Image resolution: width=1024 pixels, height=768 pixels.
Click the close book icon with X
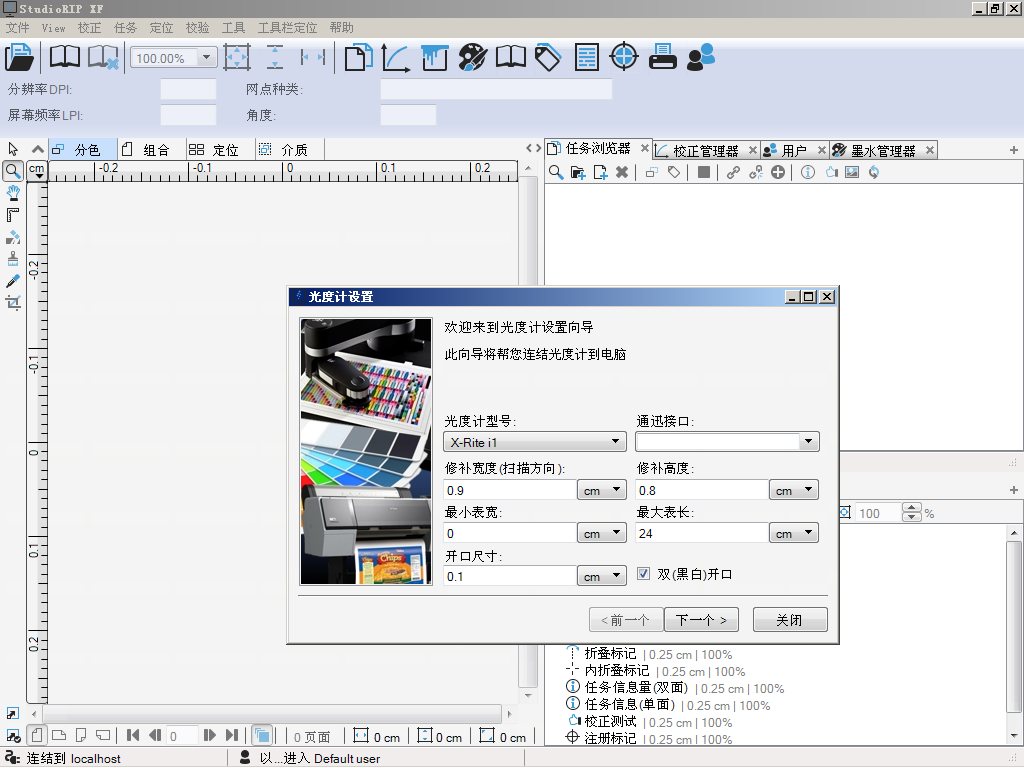103,57
